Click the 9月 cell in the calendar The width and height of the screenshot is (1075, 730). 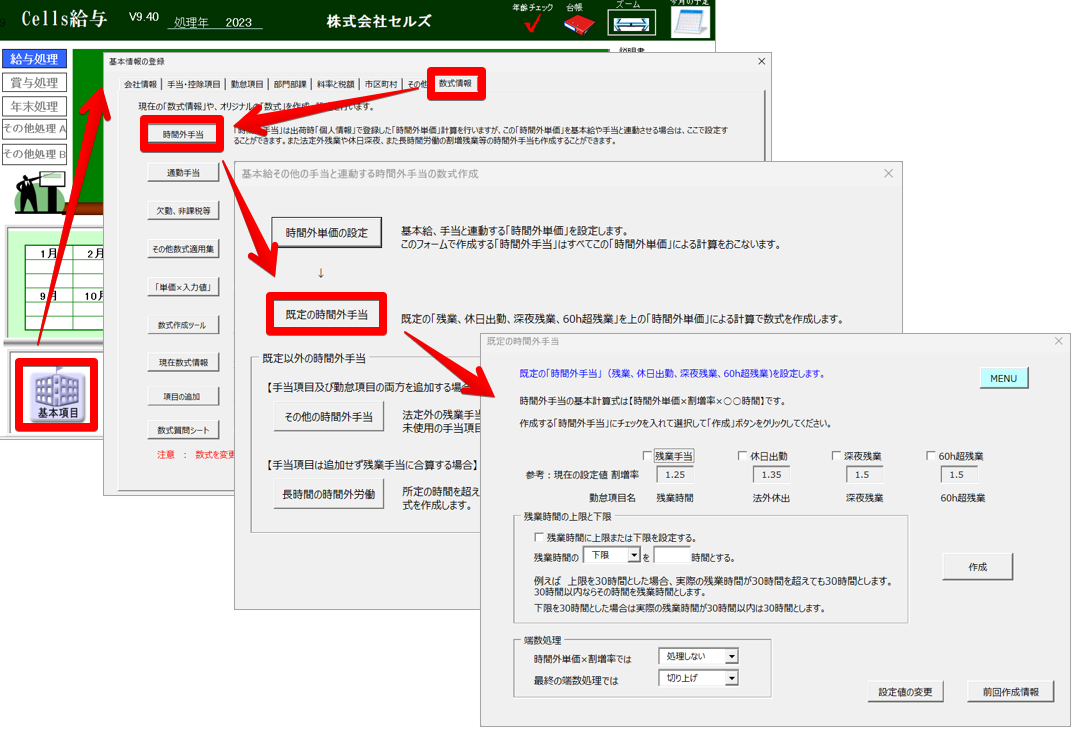pyautogui.click(x=48, y=295)
